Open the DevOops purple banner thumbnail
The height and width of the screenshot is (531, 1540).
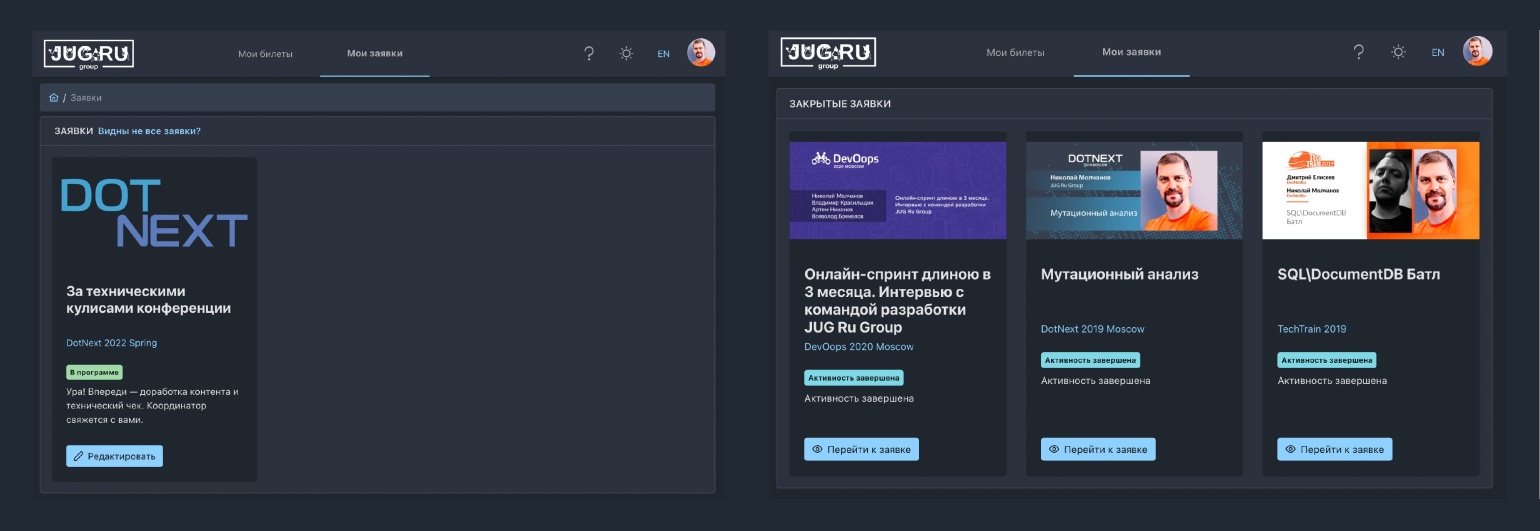[x=898, y=190]
